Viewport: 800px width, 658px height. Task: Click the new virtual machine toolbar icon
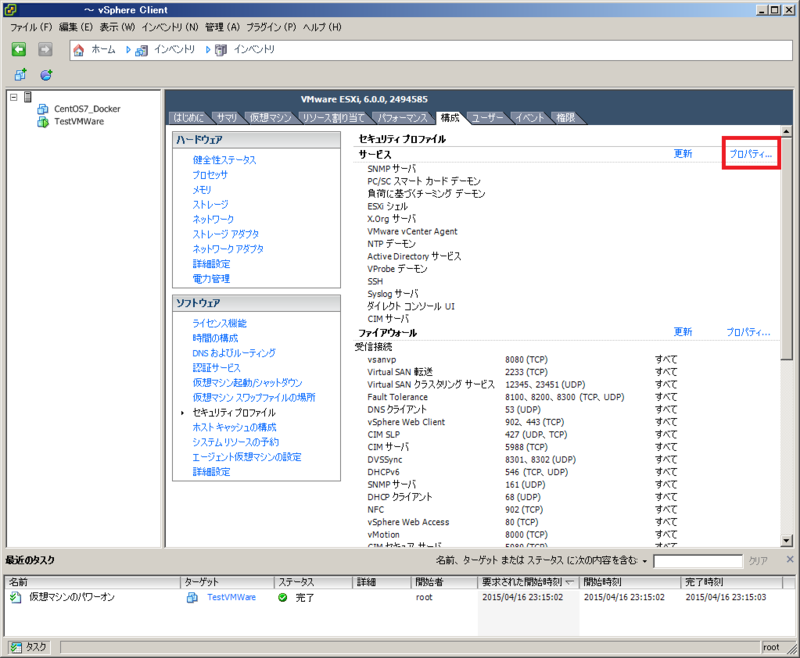[x=20, y=75]
